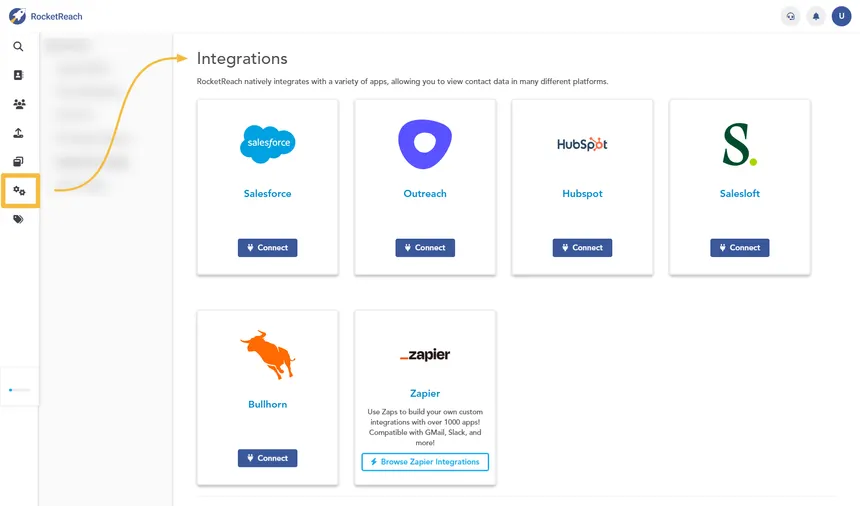Viewport: 860px width, 506px height.
Task: Click Browse Zapier Integrations button
Action: click(x=425, y=462)
